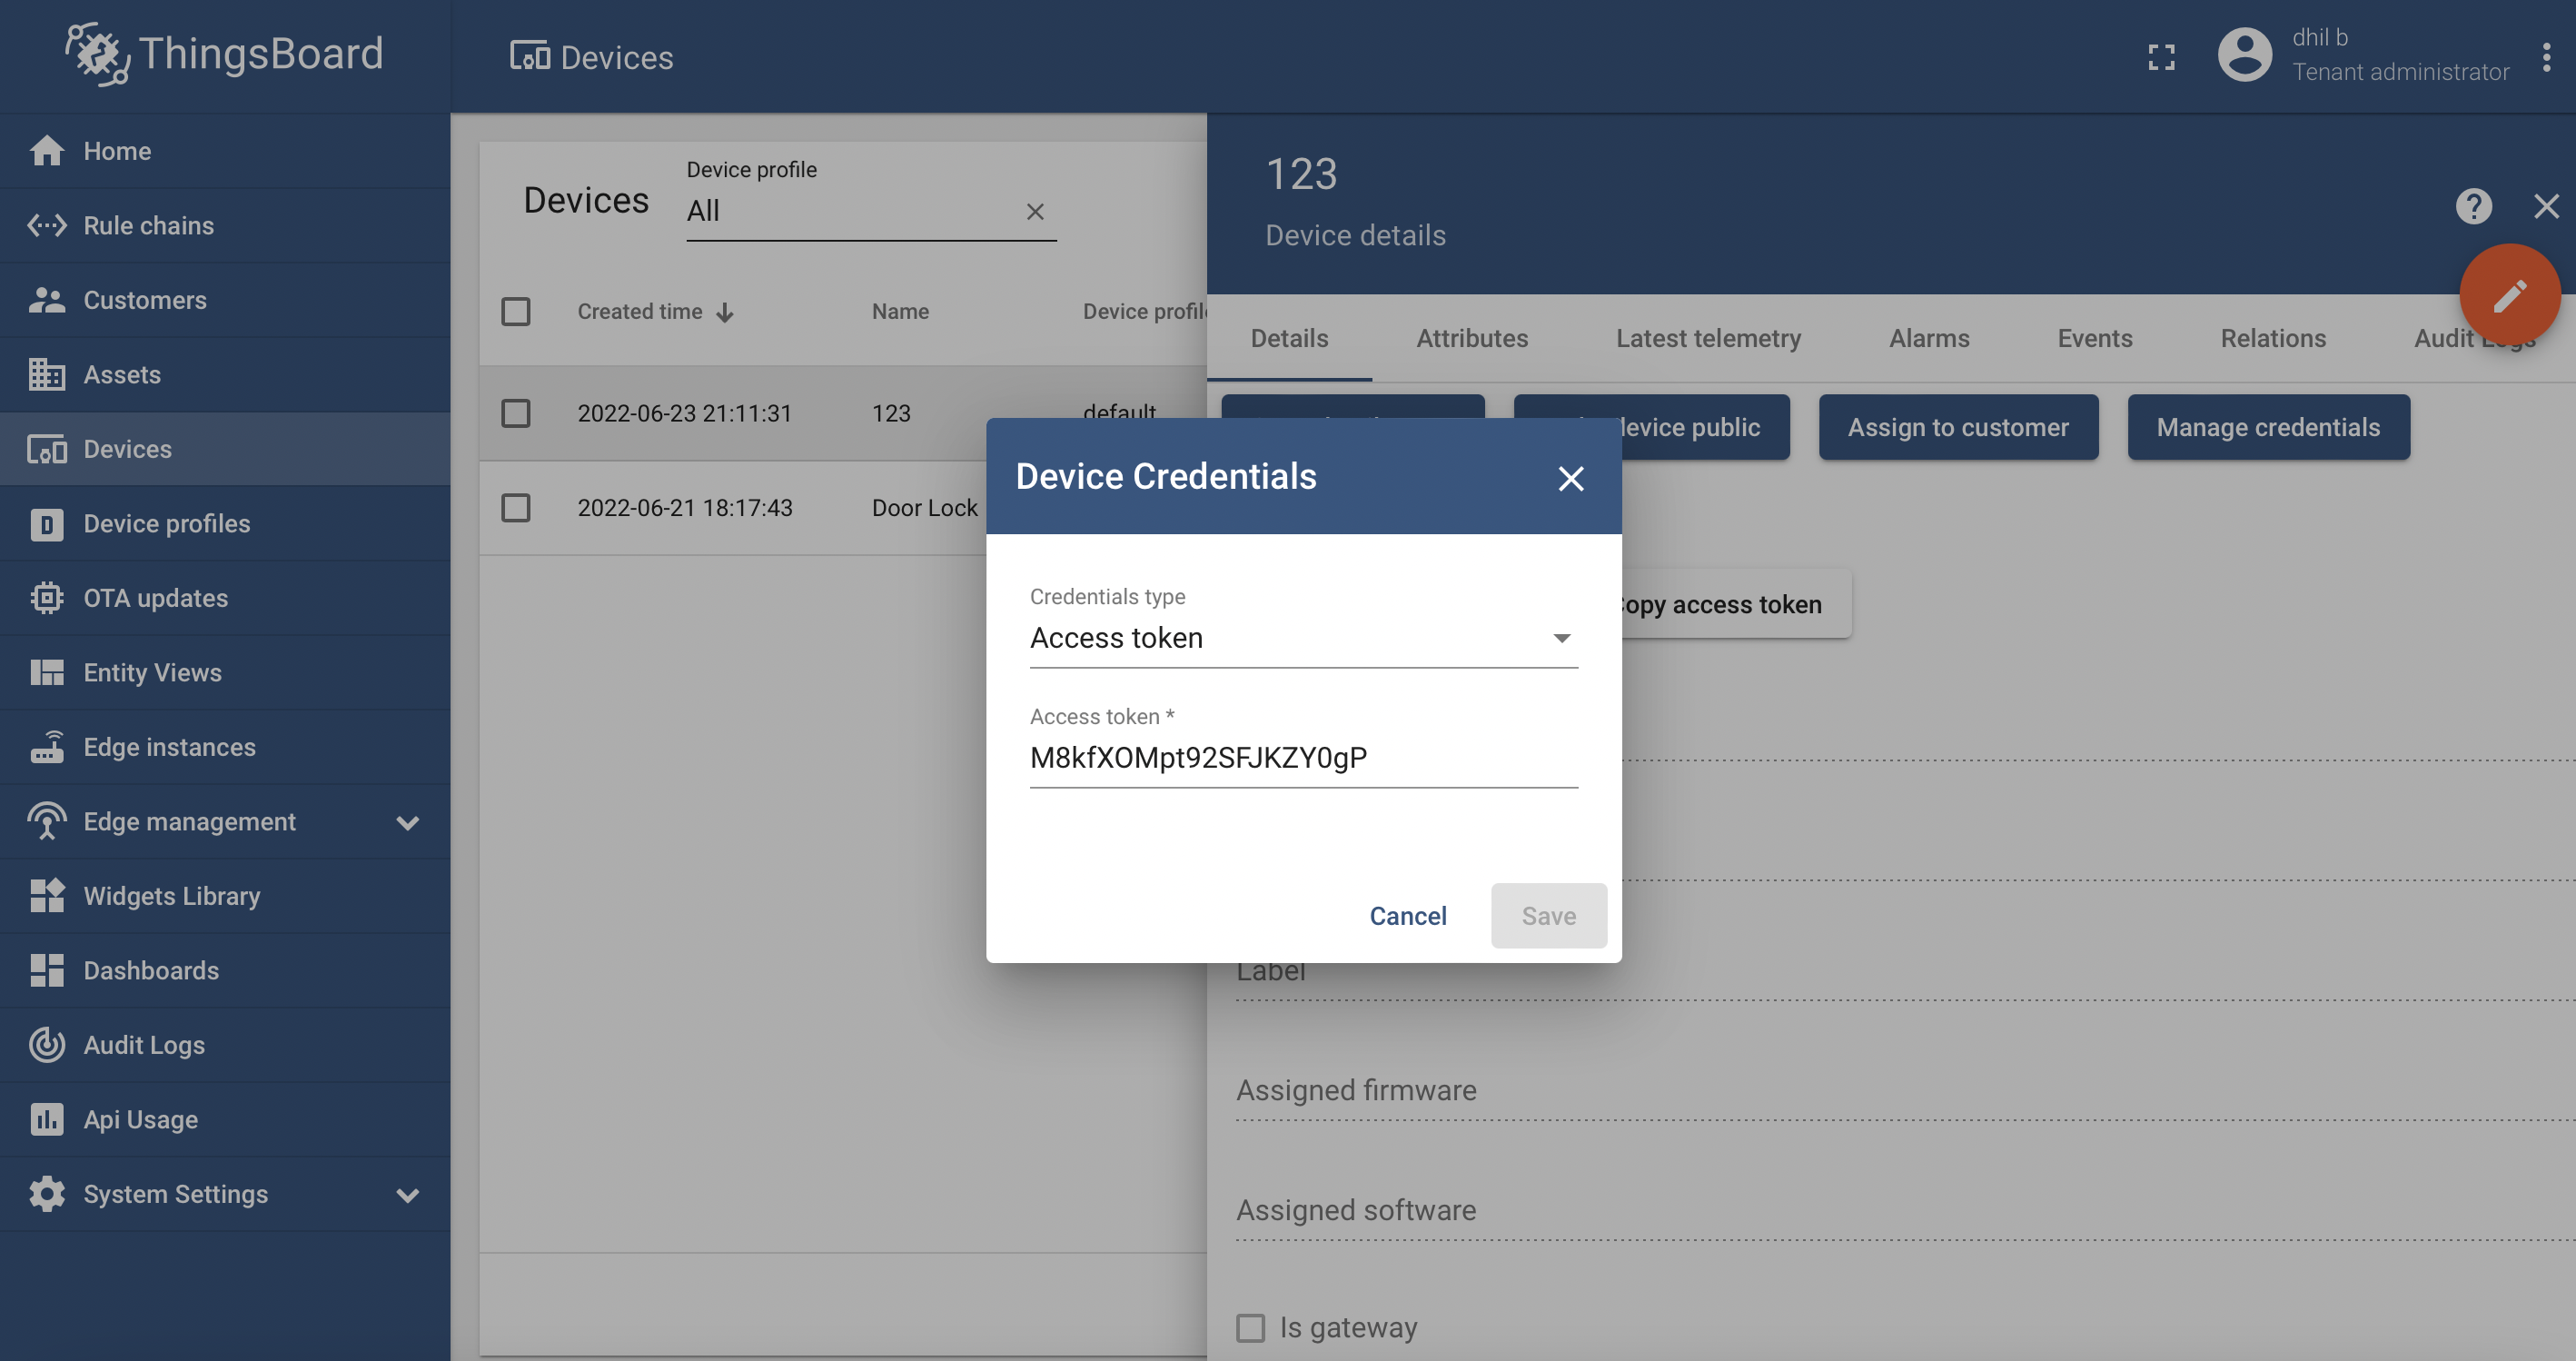Viewport: 2576px width, 1361px height.
Task: Click the orange pencil edit button
Action: (2509, 295)
